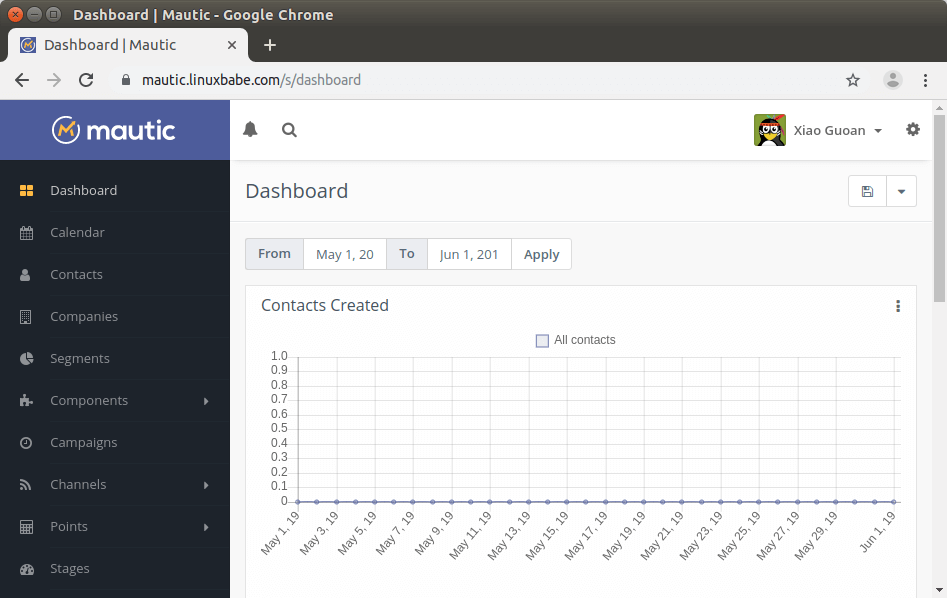The width and height of the screenshot is (947, 598).
Task: Open the Xiao Guoan user dropdown
Action: (x=820, y=130)
